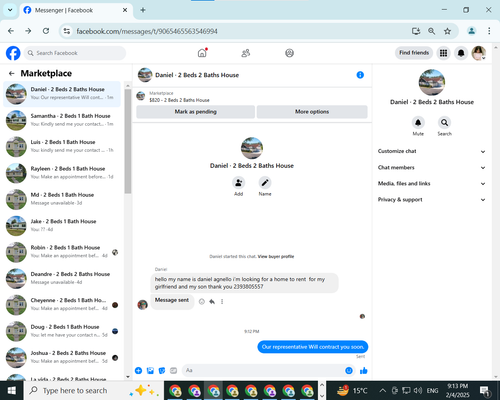Screen dimensions: 500x400
Task: Open the Facebook logo home link
Action: 13,53
